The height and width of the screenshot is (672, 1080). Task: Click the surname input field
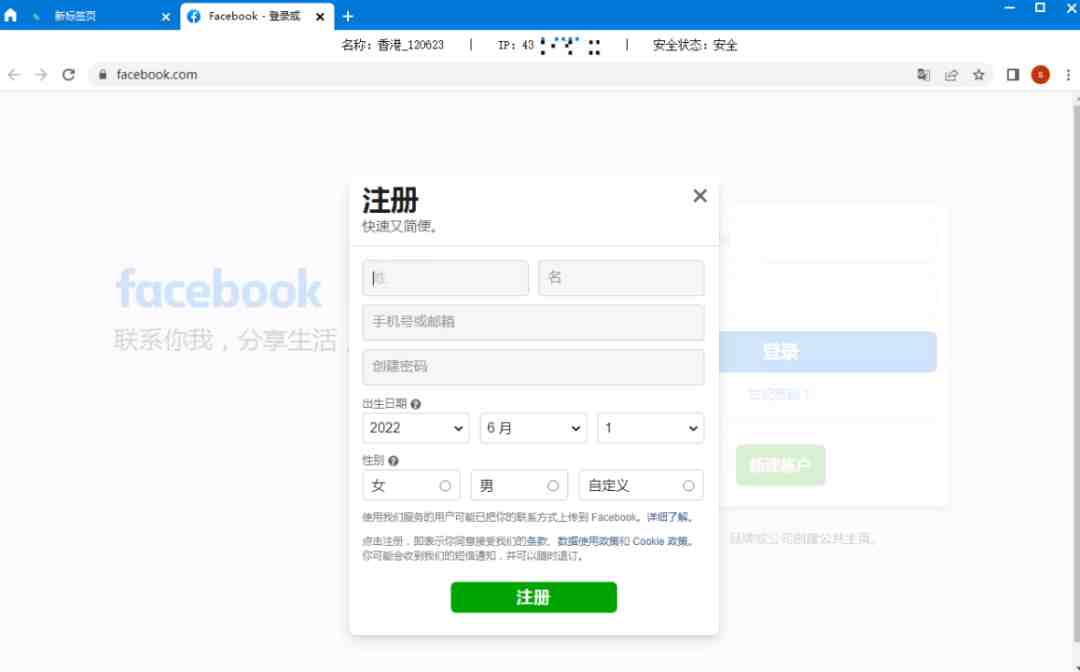tap(445, 277)
